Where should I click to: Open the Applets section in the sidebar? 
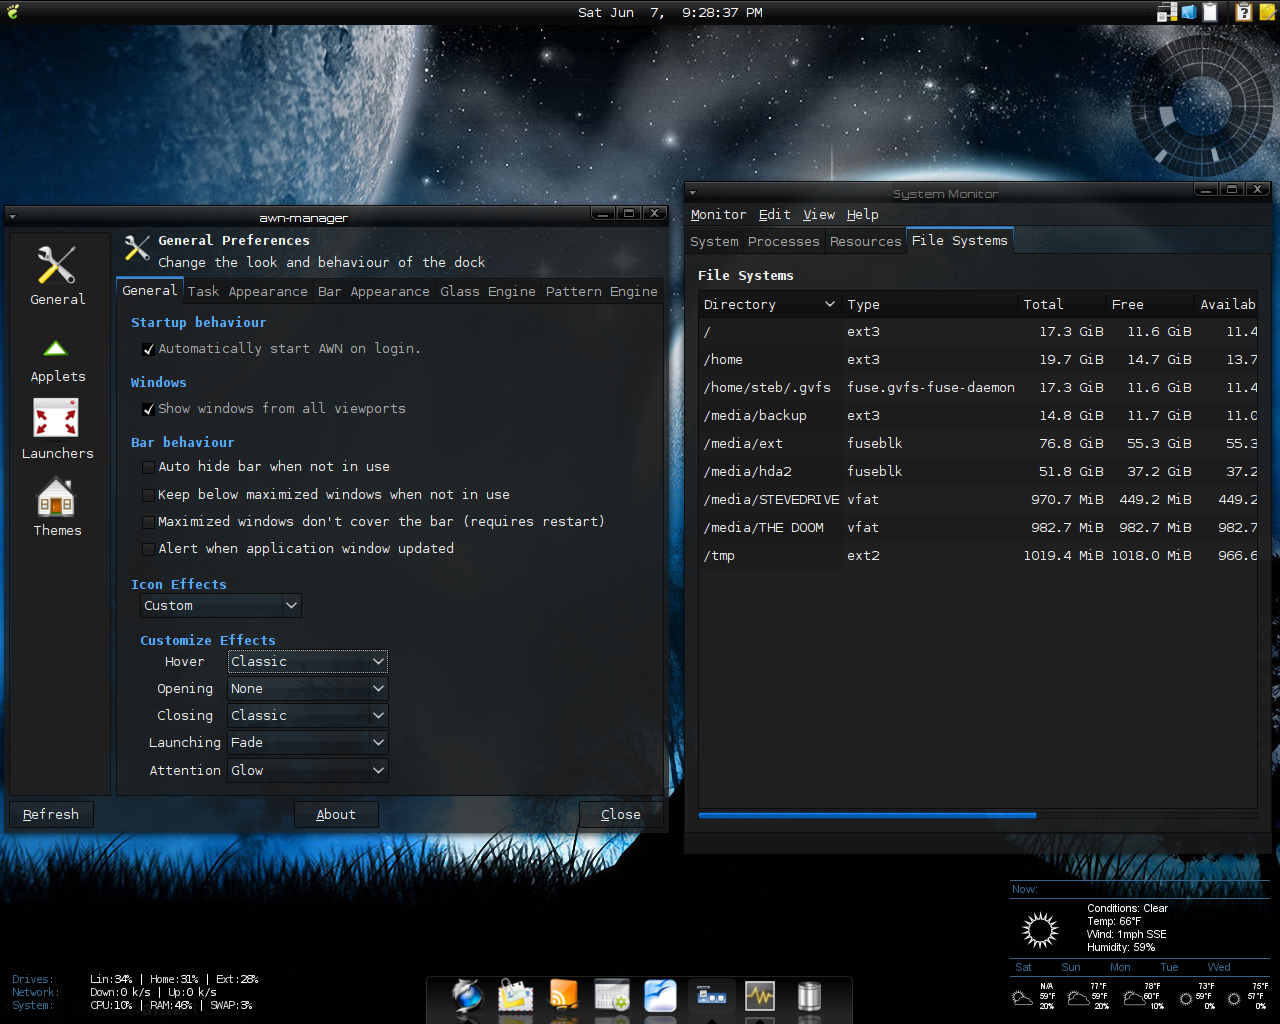click(x=56, y=361)
